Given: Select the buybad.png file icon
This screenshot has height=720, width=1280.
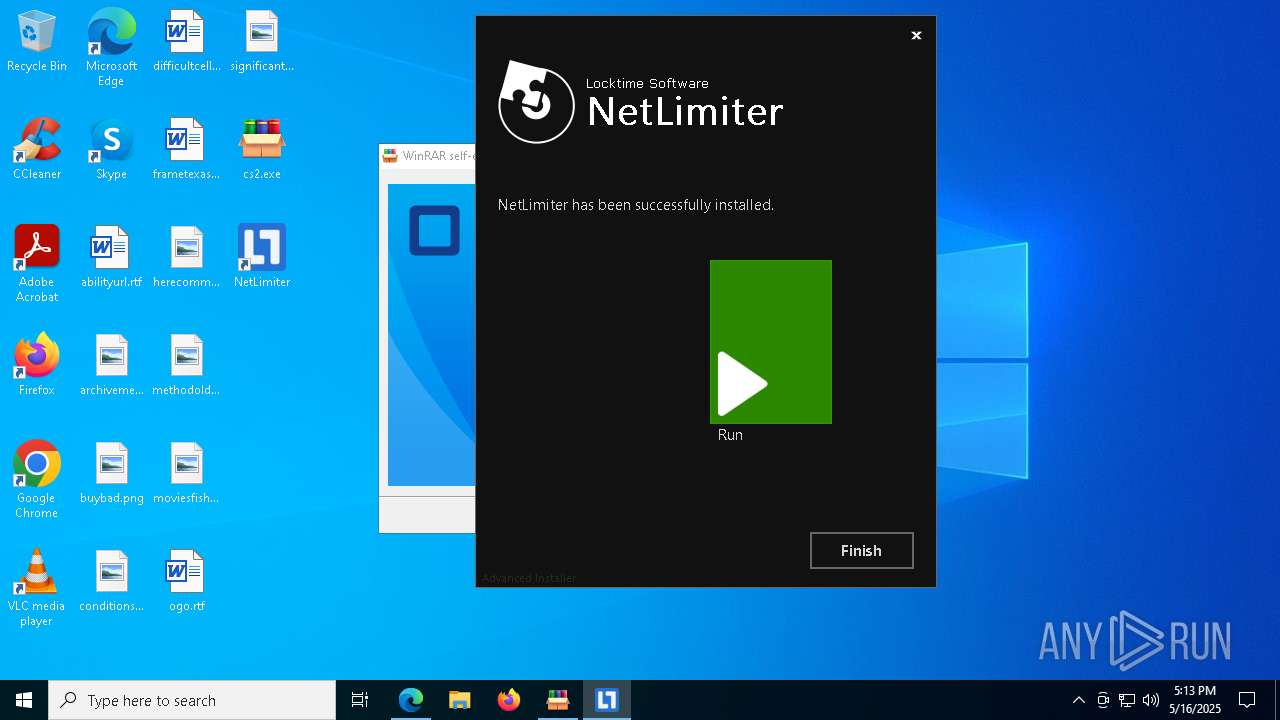Looking at the screenshot, I should (111, 474).
